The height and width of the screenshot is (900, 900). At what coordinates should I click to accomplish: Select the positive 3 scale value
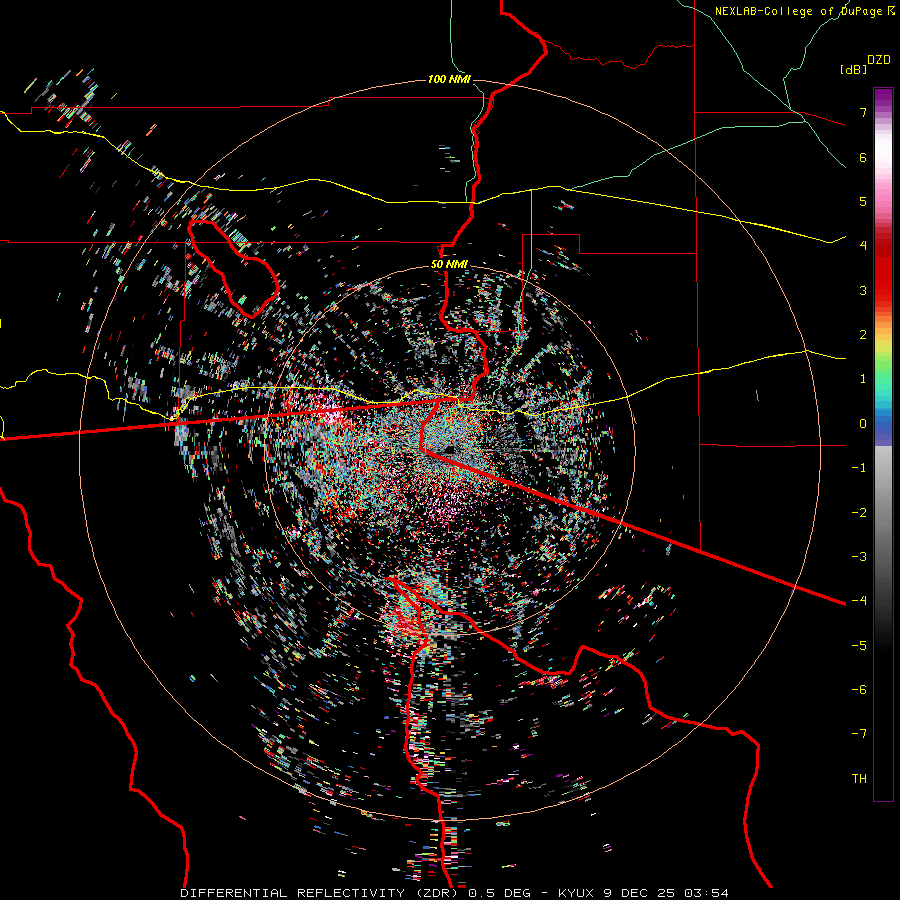tap(863, 290)
